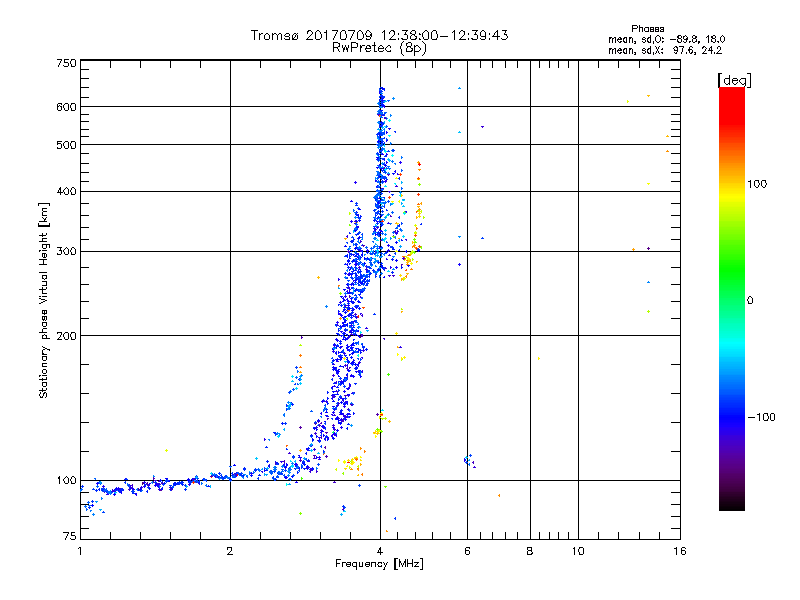Viewport: 800px width, 600px height.
Task: Click the 'Phases' heading text
Action: 647,29
